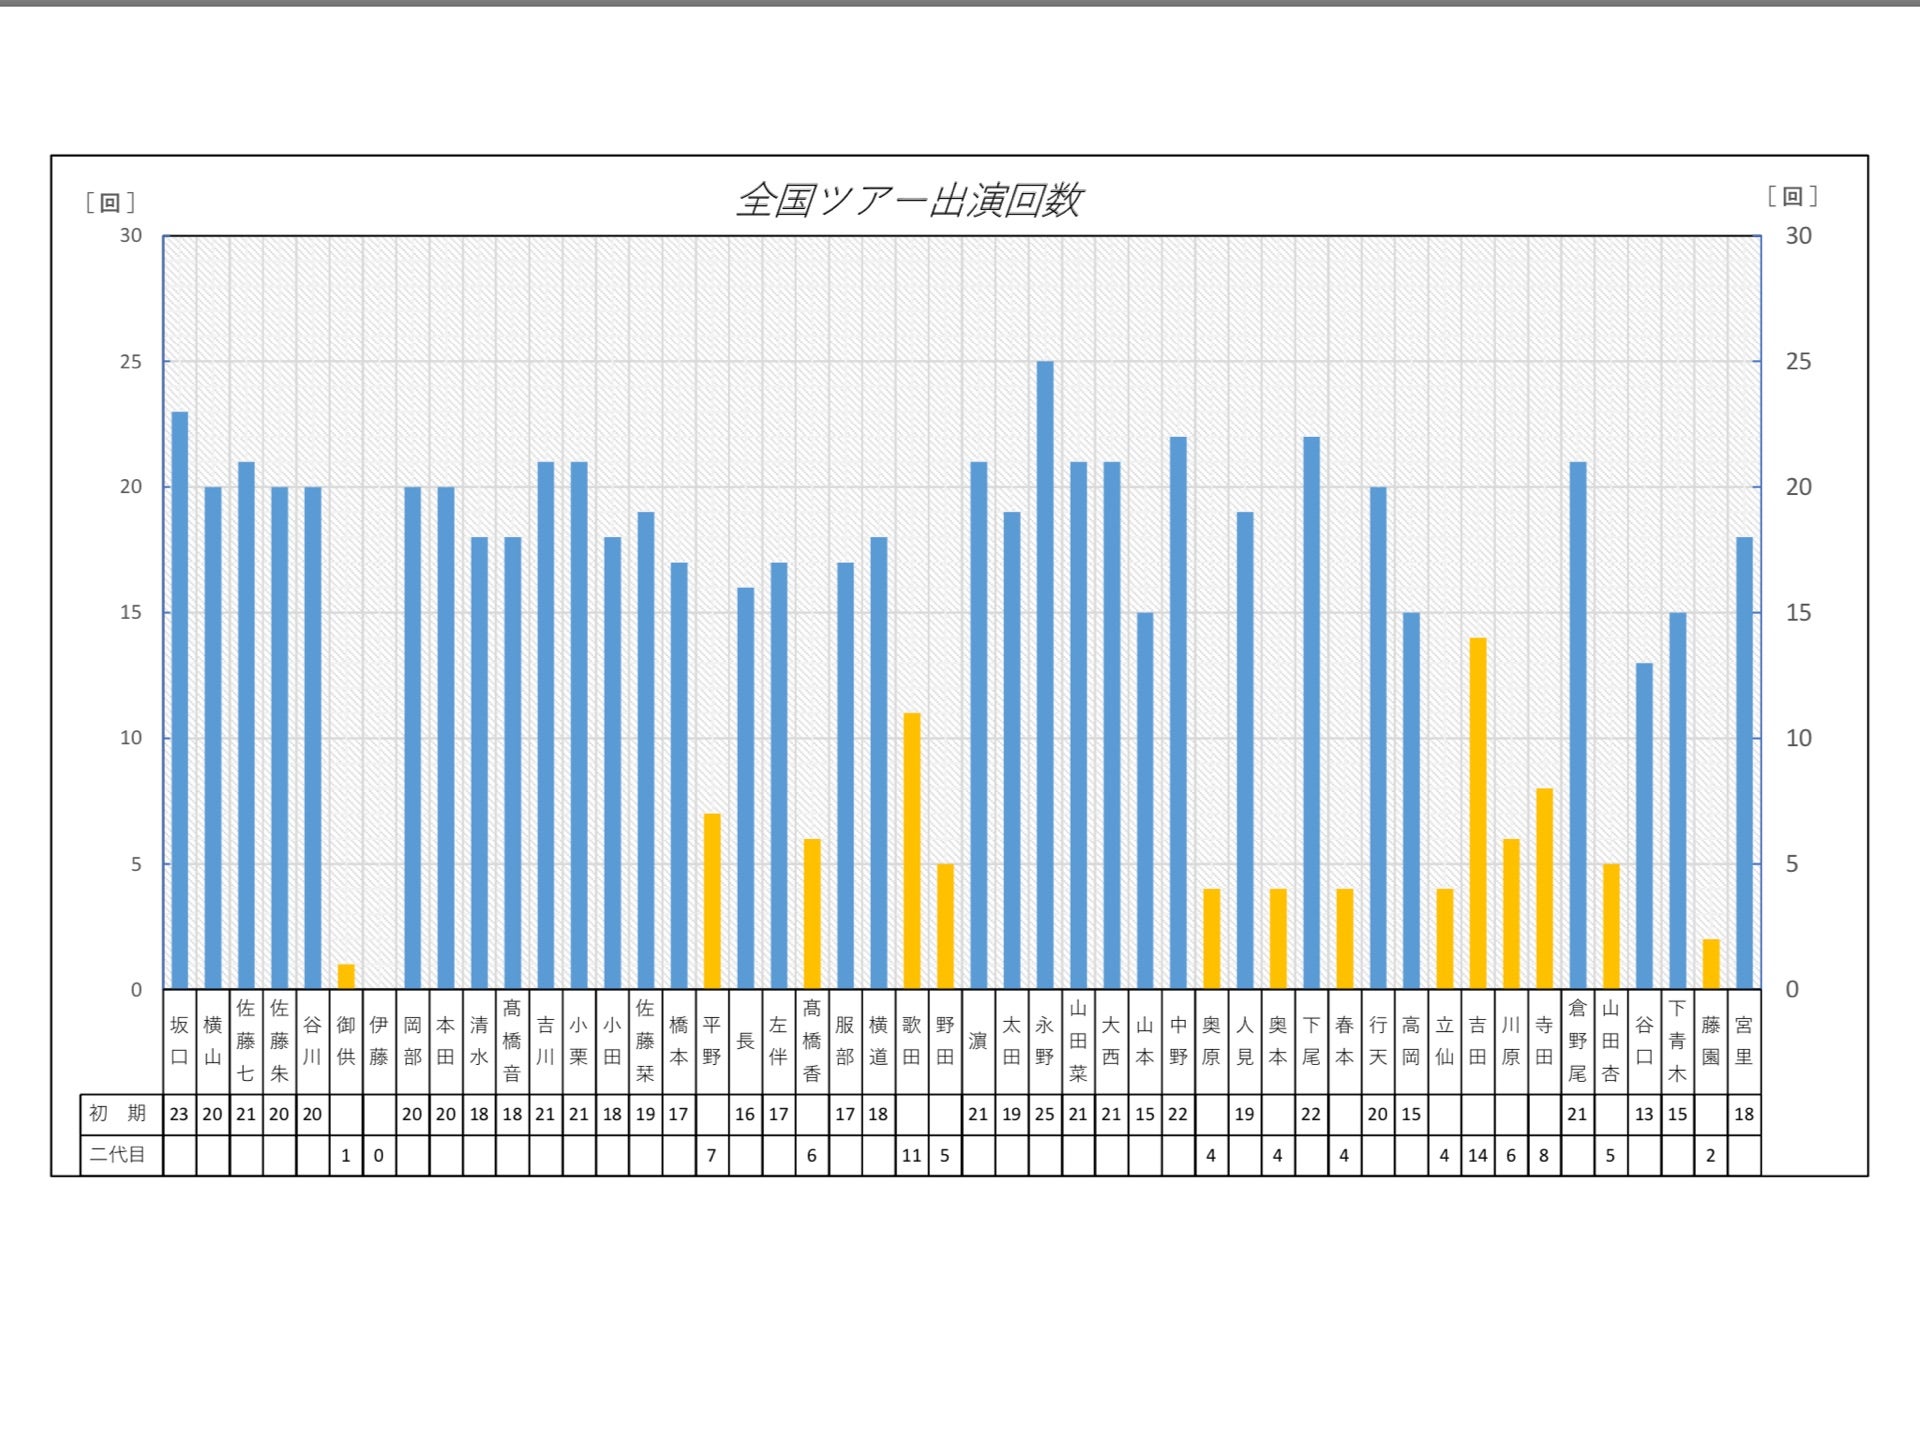
Task: Click the name cell 倉野尾
Action: coord(1577,1041)
